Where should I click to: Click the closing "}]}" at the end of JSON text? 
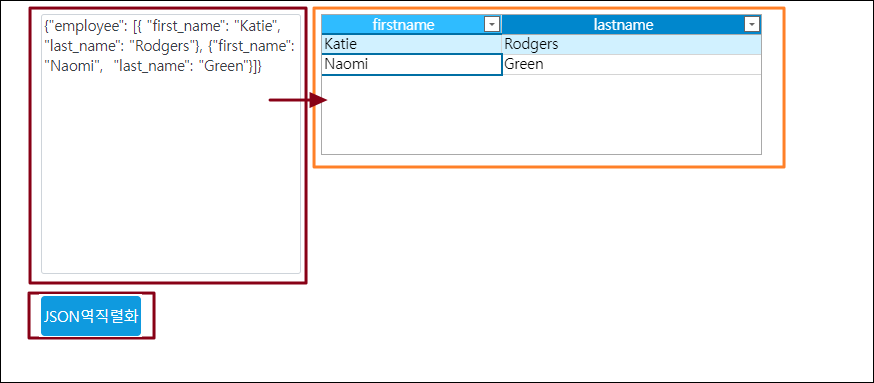(x=254, y=66)
